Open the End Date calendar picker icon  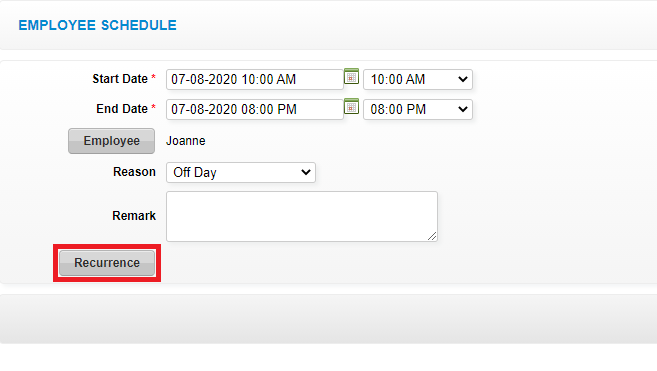pyautogui.click(x=351, y=107)
